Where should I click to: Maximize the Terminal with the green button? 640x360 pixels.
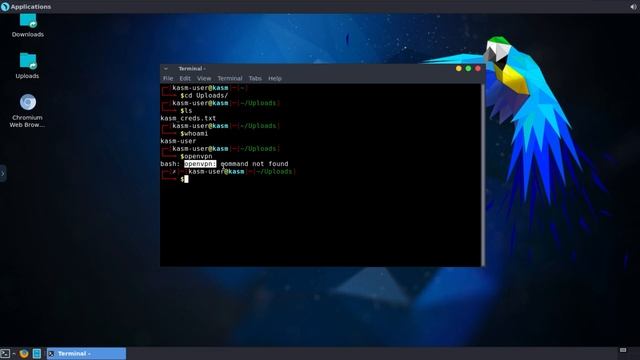468,69
